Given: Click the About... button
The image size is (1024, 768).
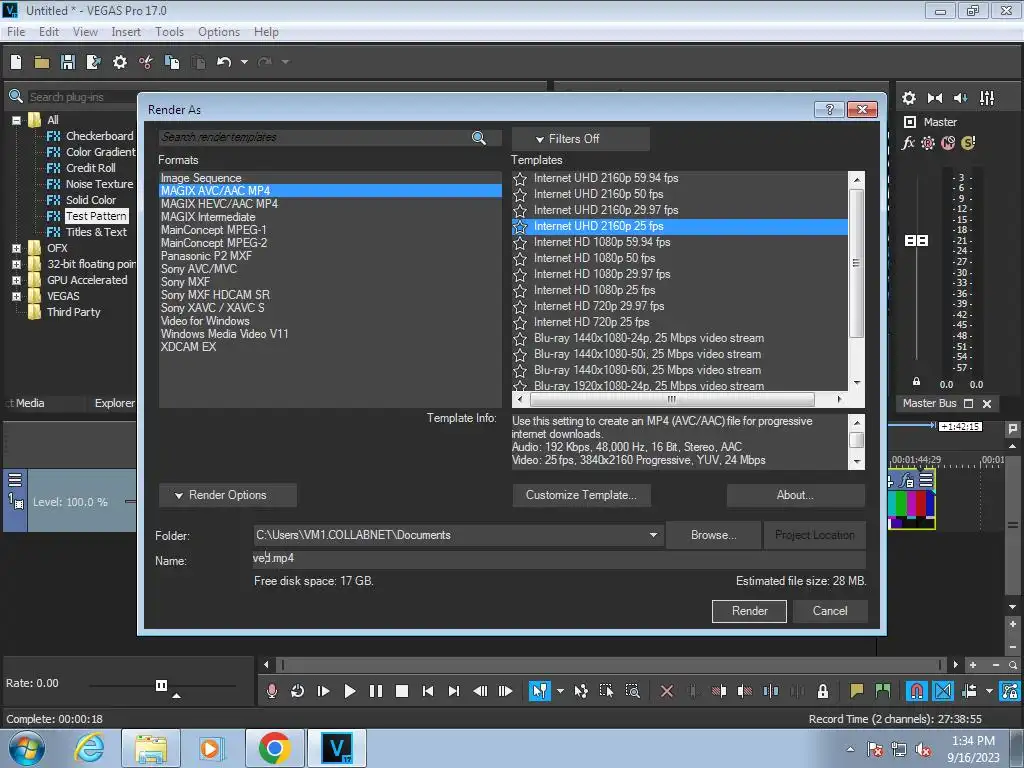Looking at the screenshot, I should [x=795, y=495].
